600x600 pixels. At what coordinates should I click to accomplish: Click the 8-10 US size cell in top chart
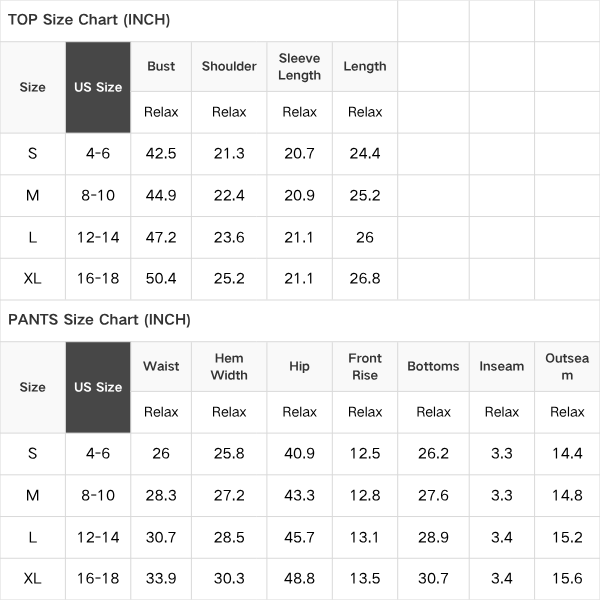98,196
